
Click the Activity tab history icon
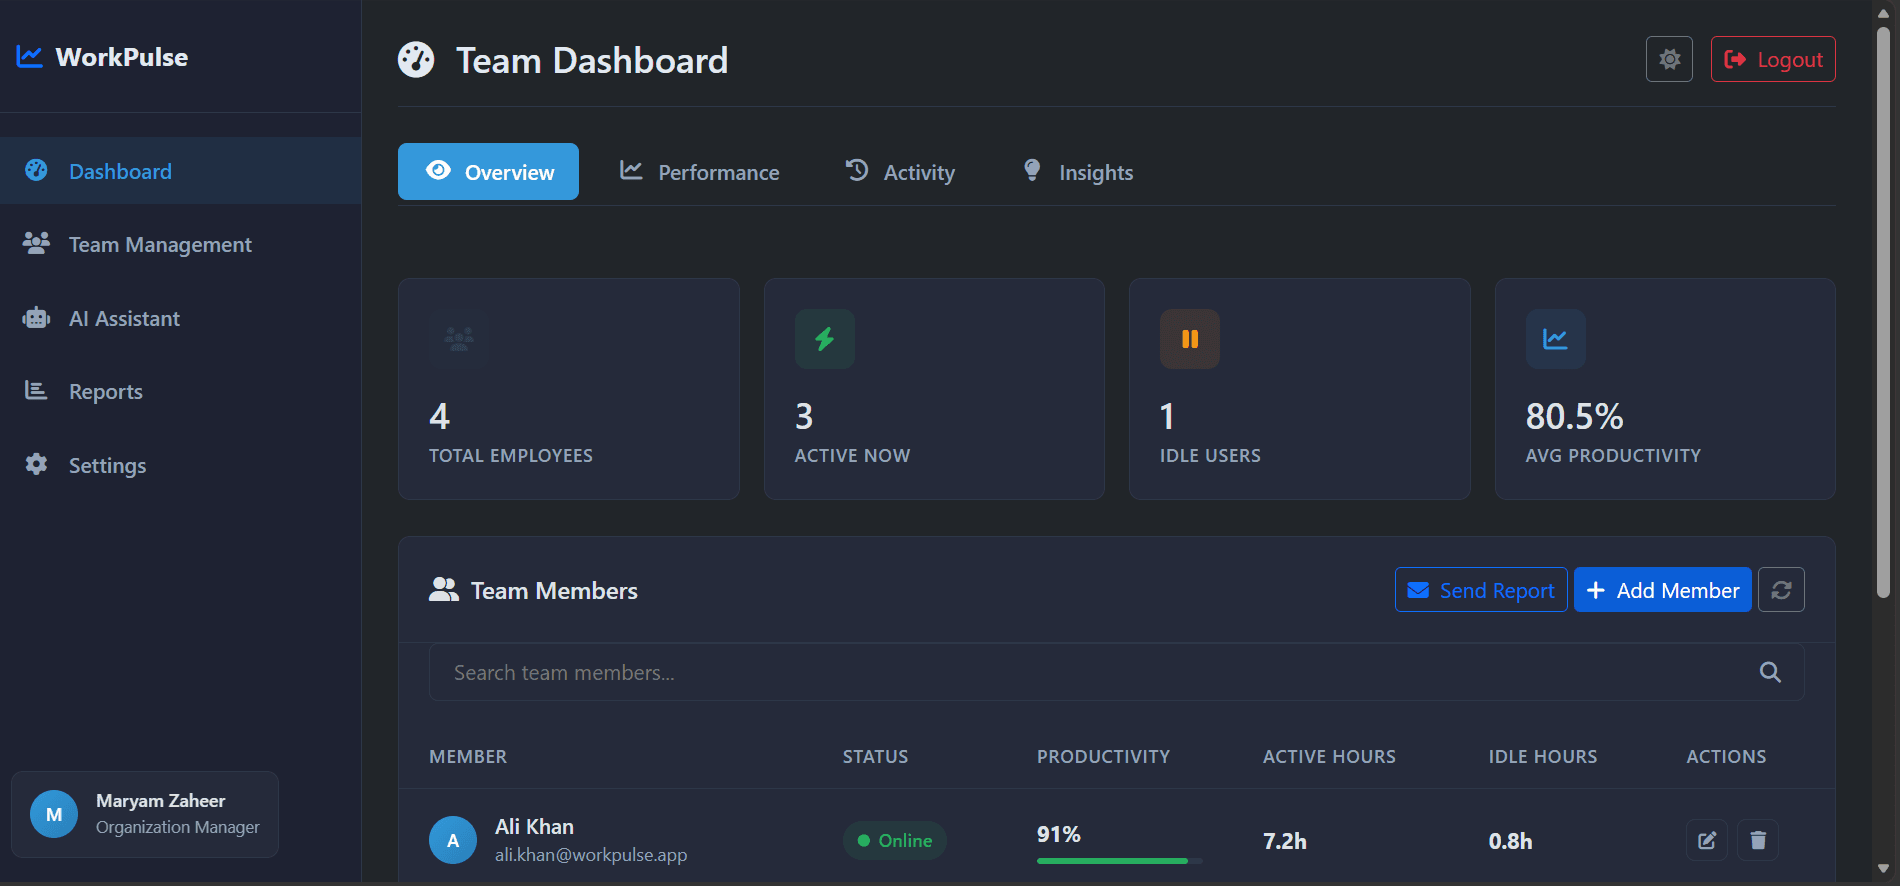[x=857, y=170]
